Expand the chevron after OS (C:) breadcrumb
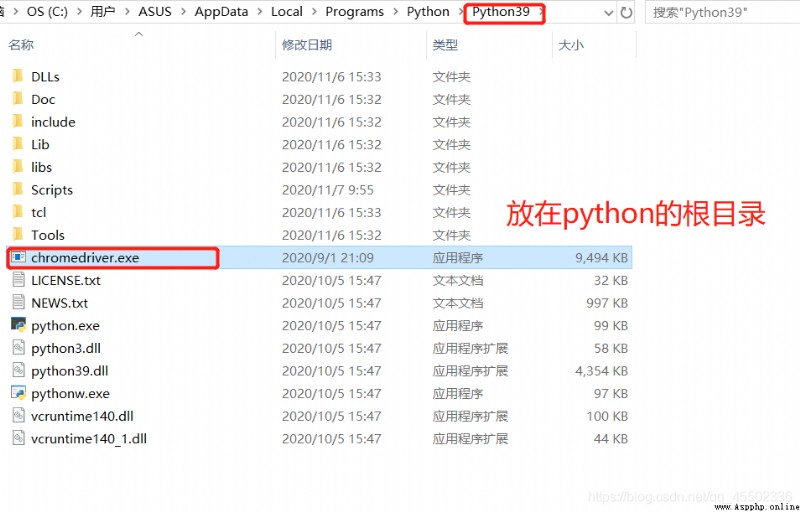 pyautogui.click(x=79, y=12)
